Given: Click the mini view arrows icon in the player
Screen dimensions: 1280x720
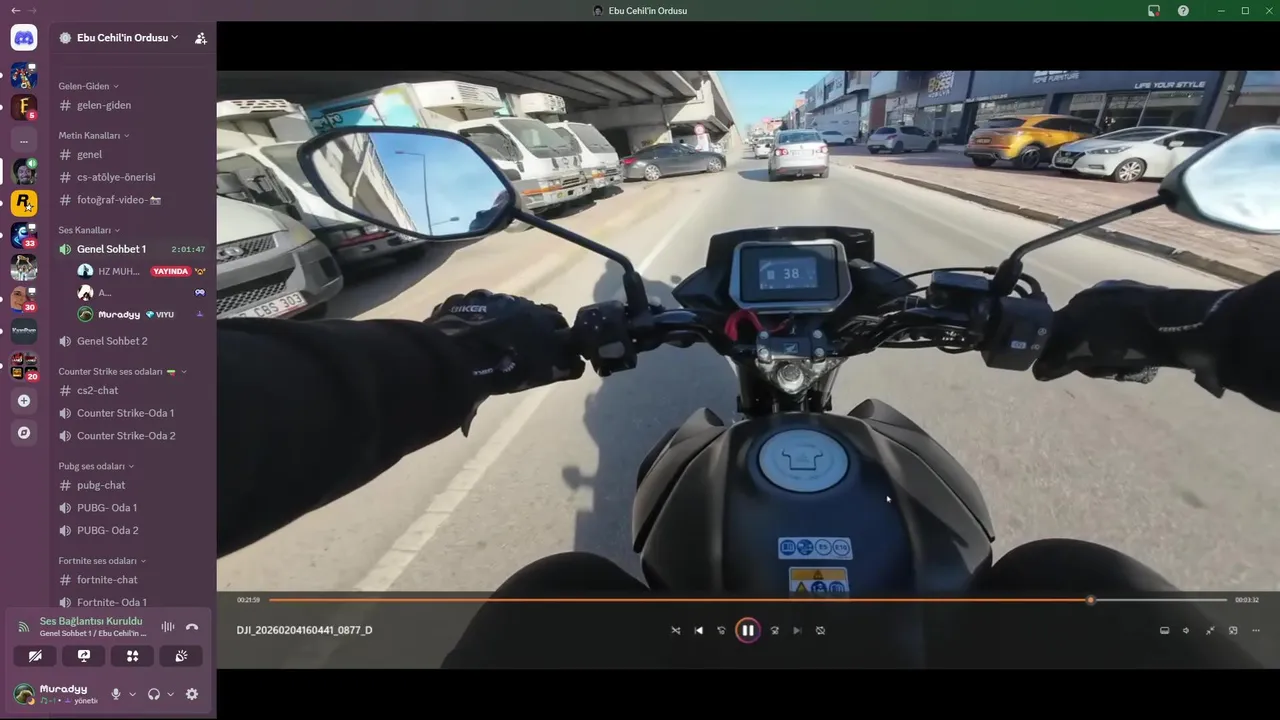Looking at the screenshot, I should coord(1210,630).
